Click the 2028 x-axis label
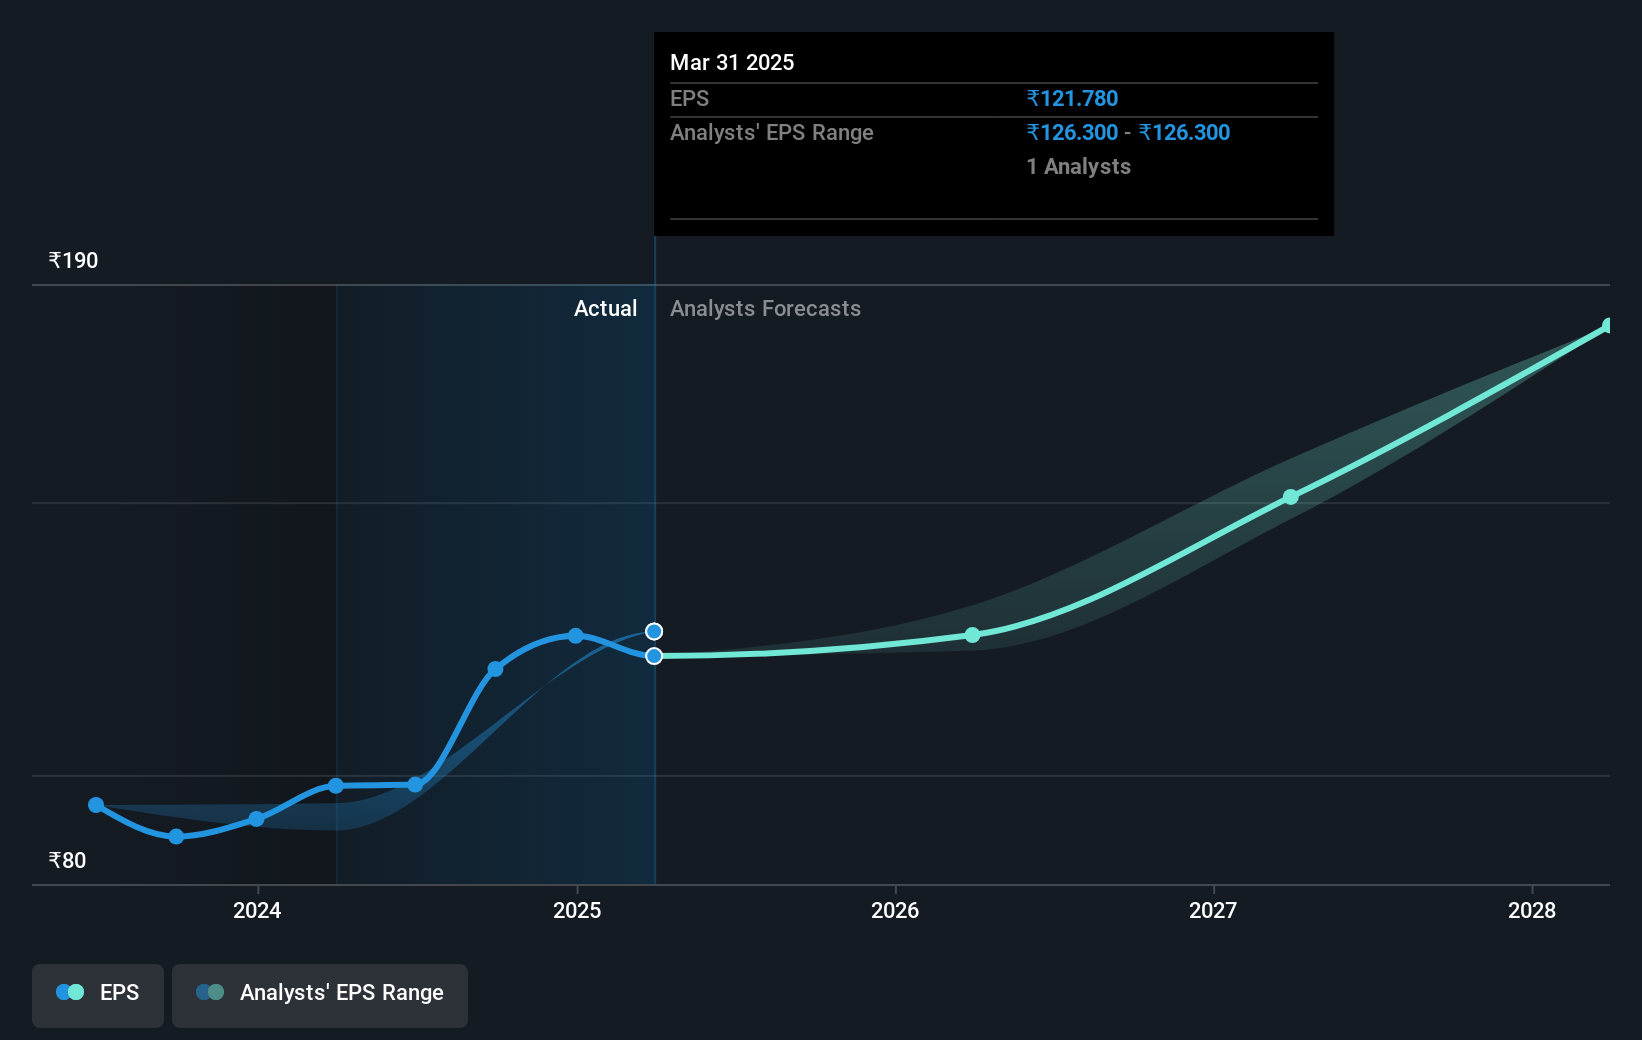 tap(1532, 911)
